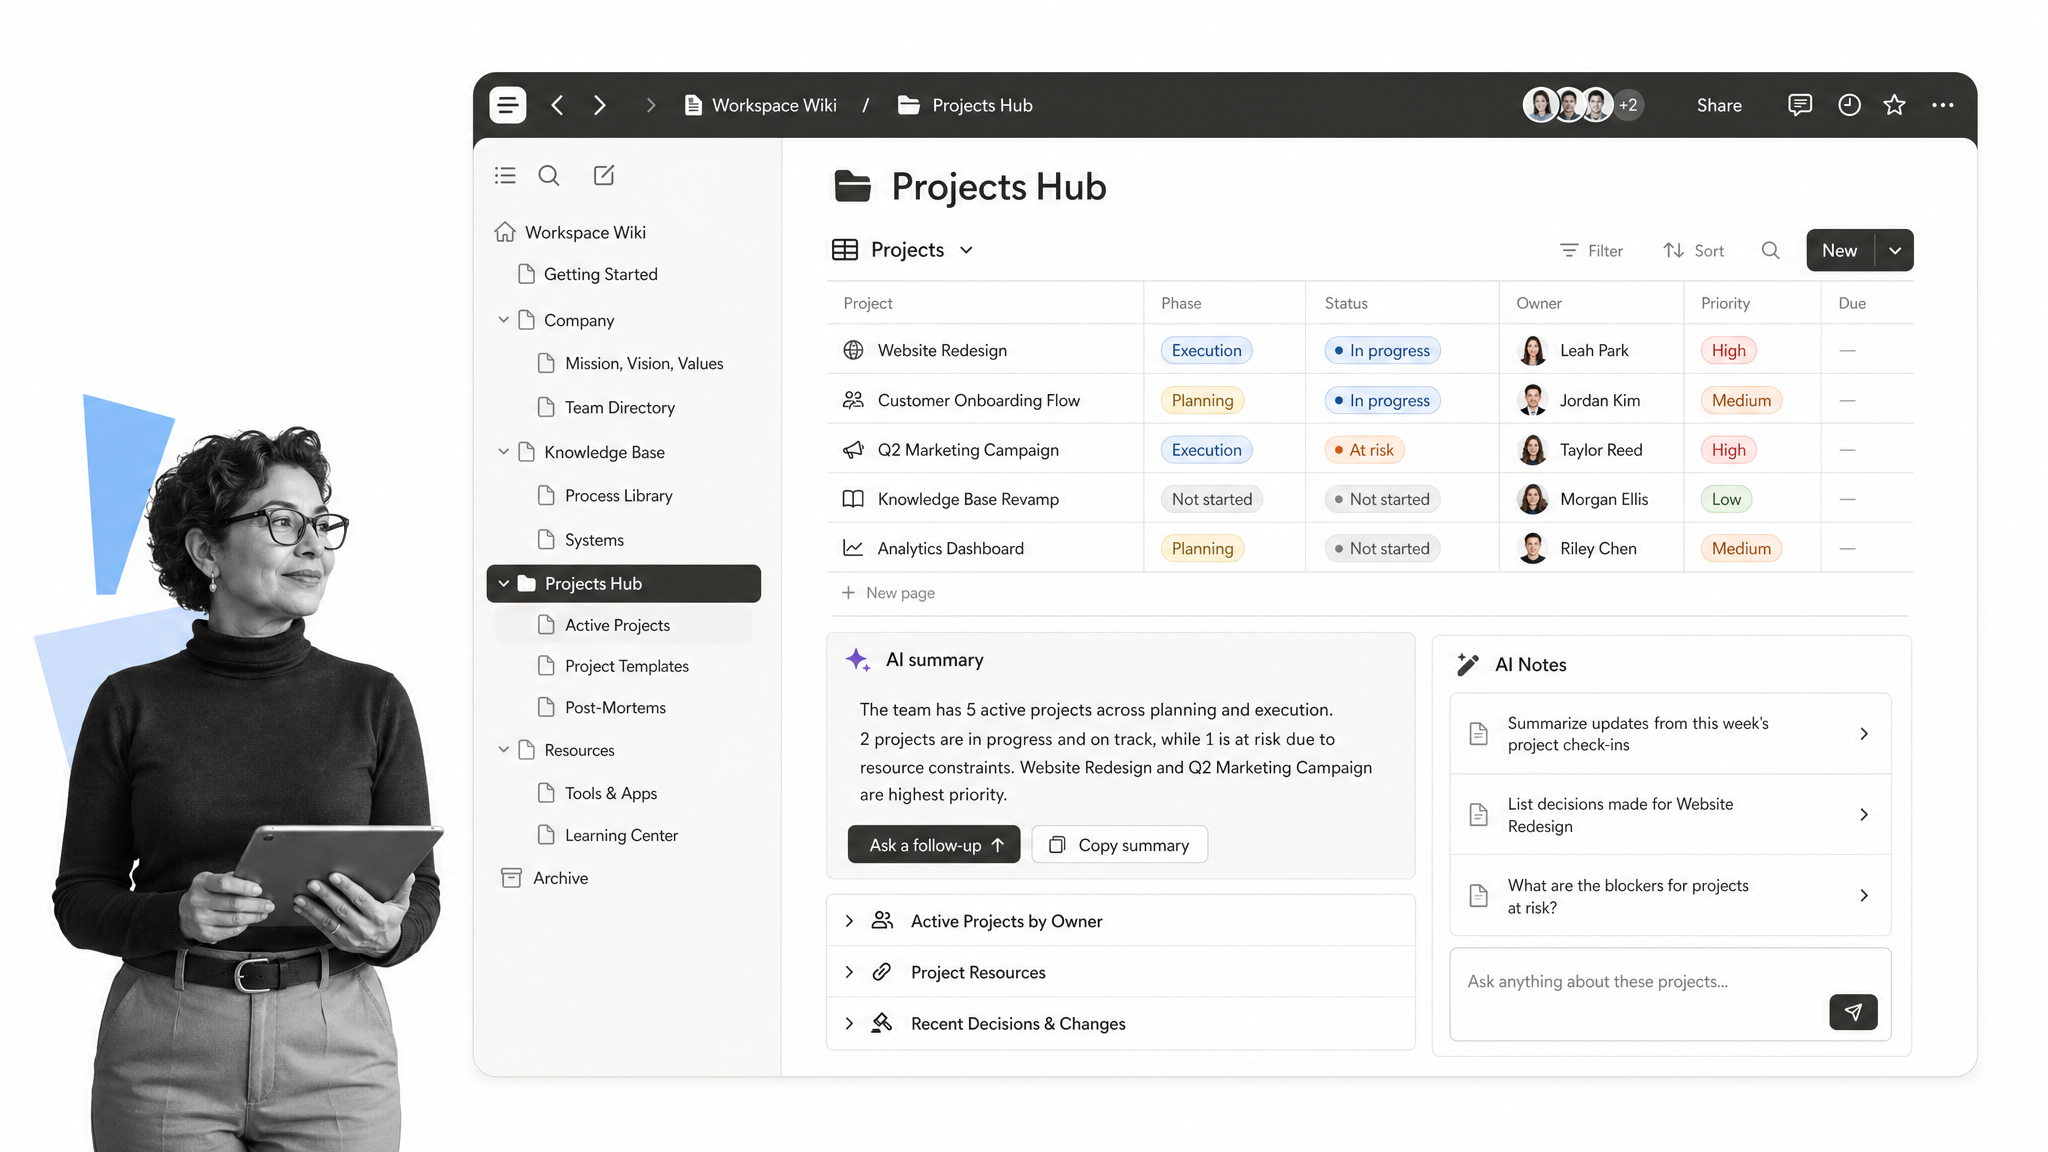The width and height of the screenshot is (2048, 1152).
Task: Collapse the Resources section
Action: (504, 750)
